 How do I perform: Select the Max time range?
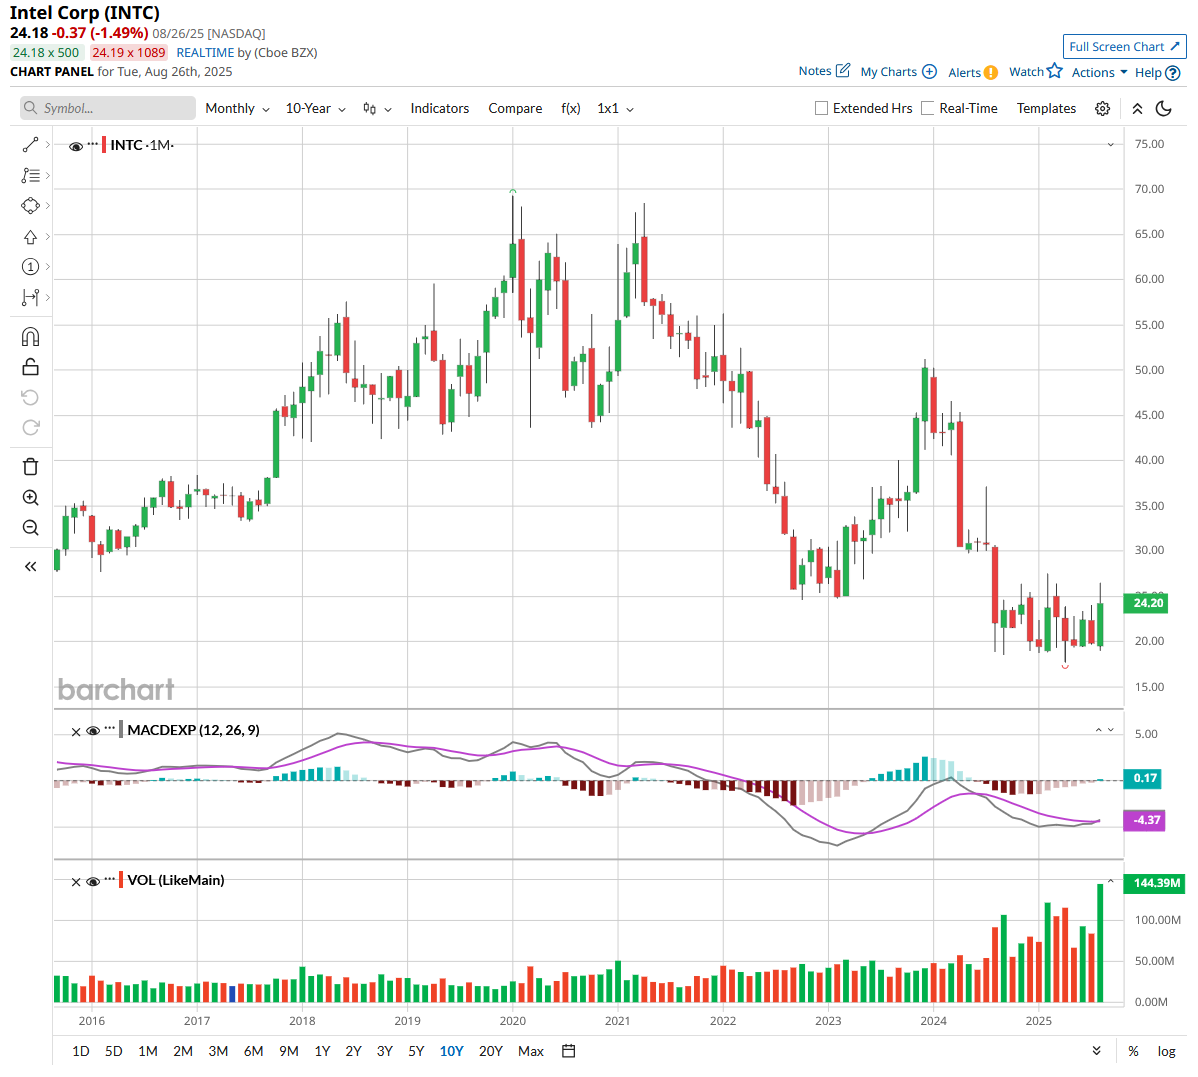click(531, 1051)
